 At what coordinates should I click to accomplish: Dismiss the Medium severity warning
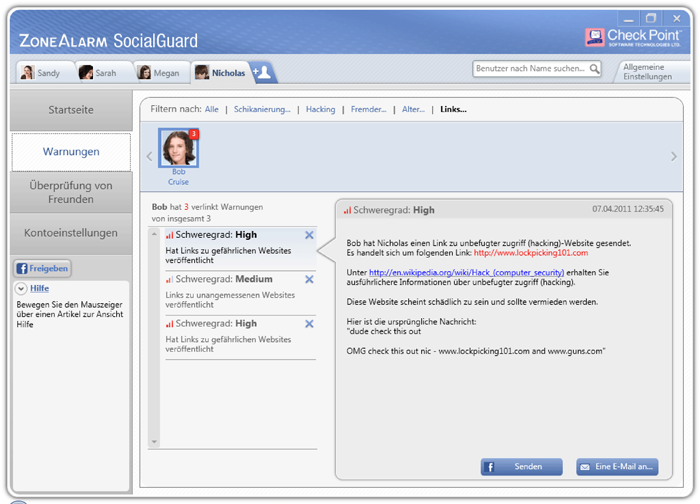coord(309,279)
